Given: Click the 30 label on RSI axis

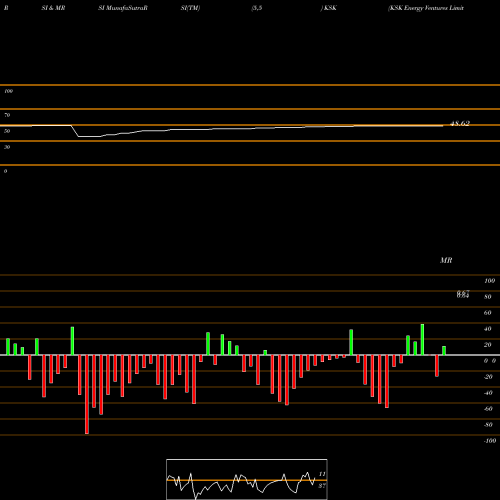Looking at the screenshot, I should click(7, 147).
